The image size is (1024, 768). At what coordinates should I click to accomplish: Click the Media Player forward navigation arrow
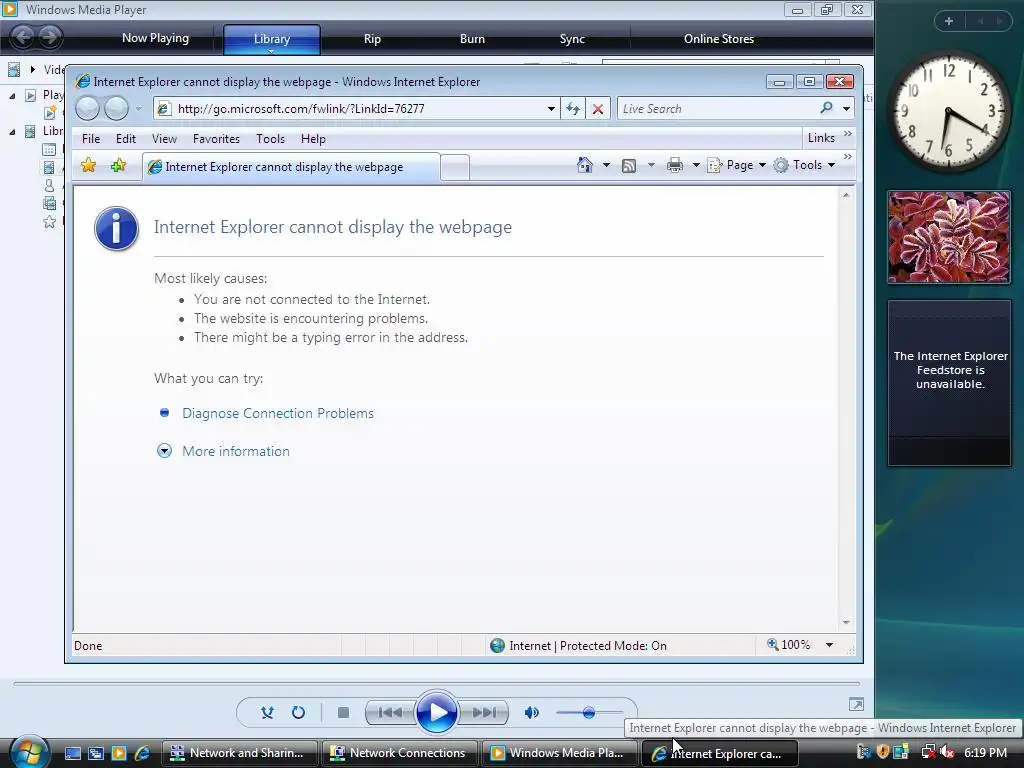coord(50,37)
